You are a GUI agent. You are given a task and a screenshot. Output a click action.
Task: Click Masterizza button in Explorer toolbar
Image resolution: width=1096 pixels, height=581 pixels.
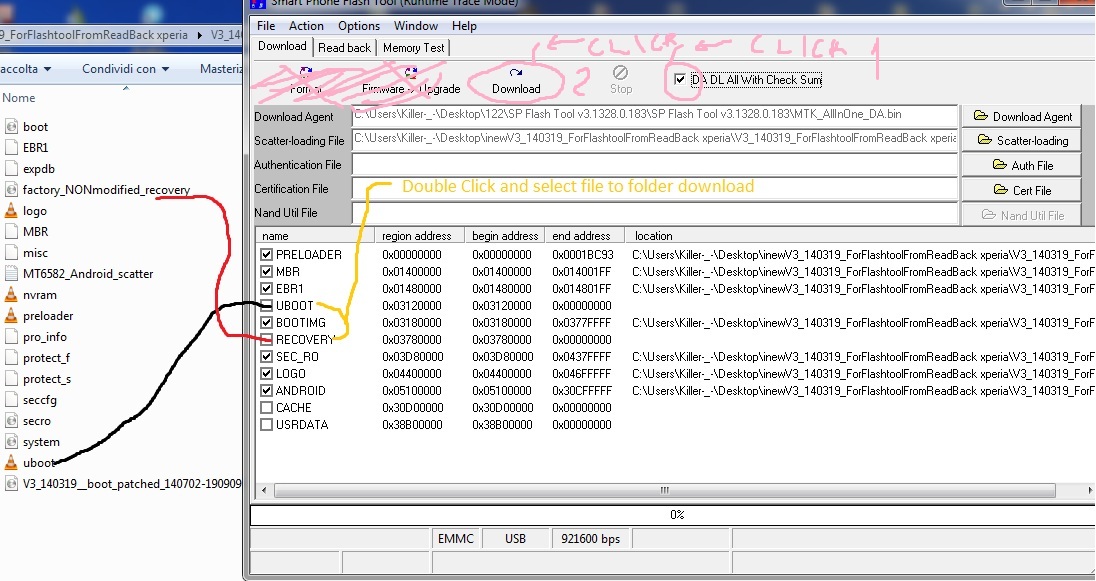(220, 69)
